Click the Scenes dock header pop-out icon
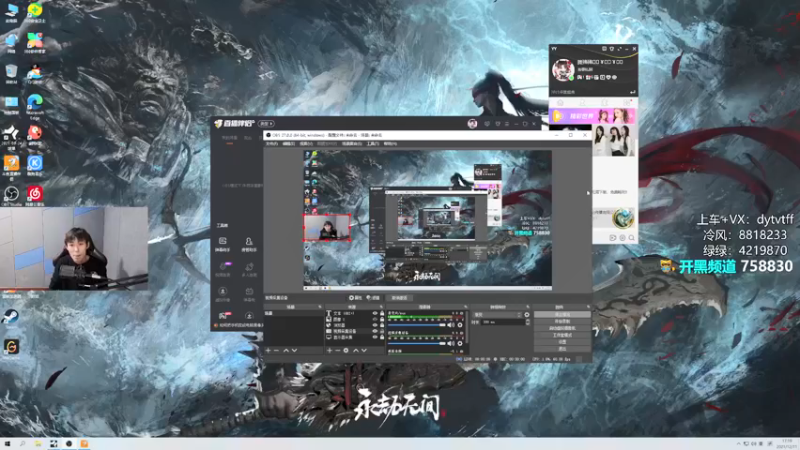This screenshot has width=800, height=450. (319, 307)
